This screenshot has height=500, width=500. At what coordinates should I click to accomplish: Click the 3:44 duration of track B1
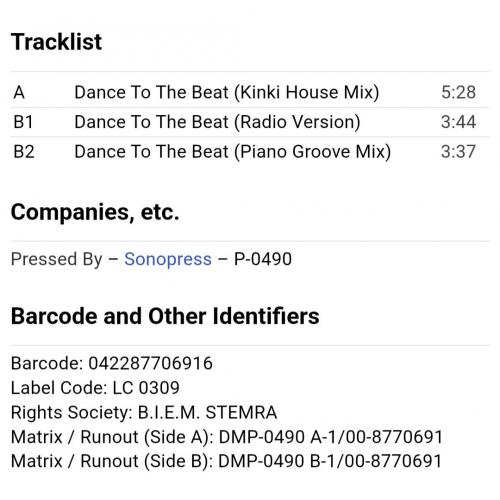point(458,122)
